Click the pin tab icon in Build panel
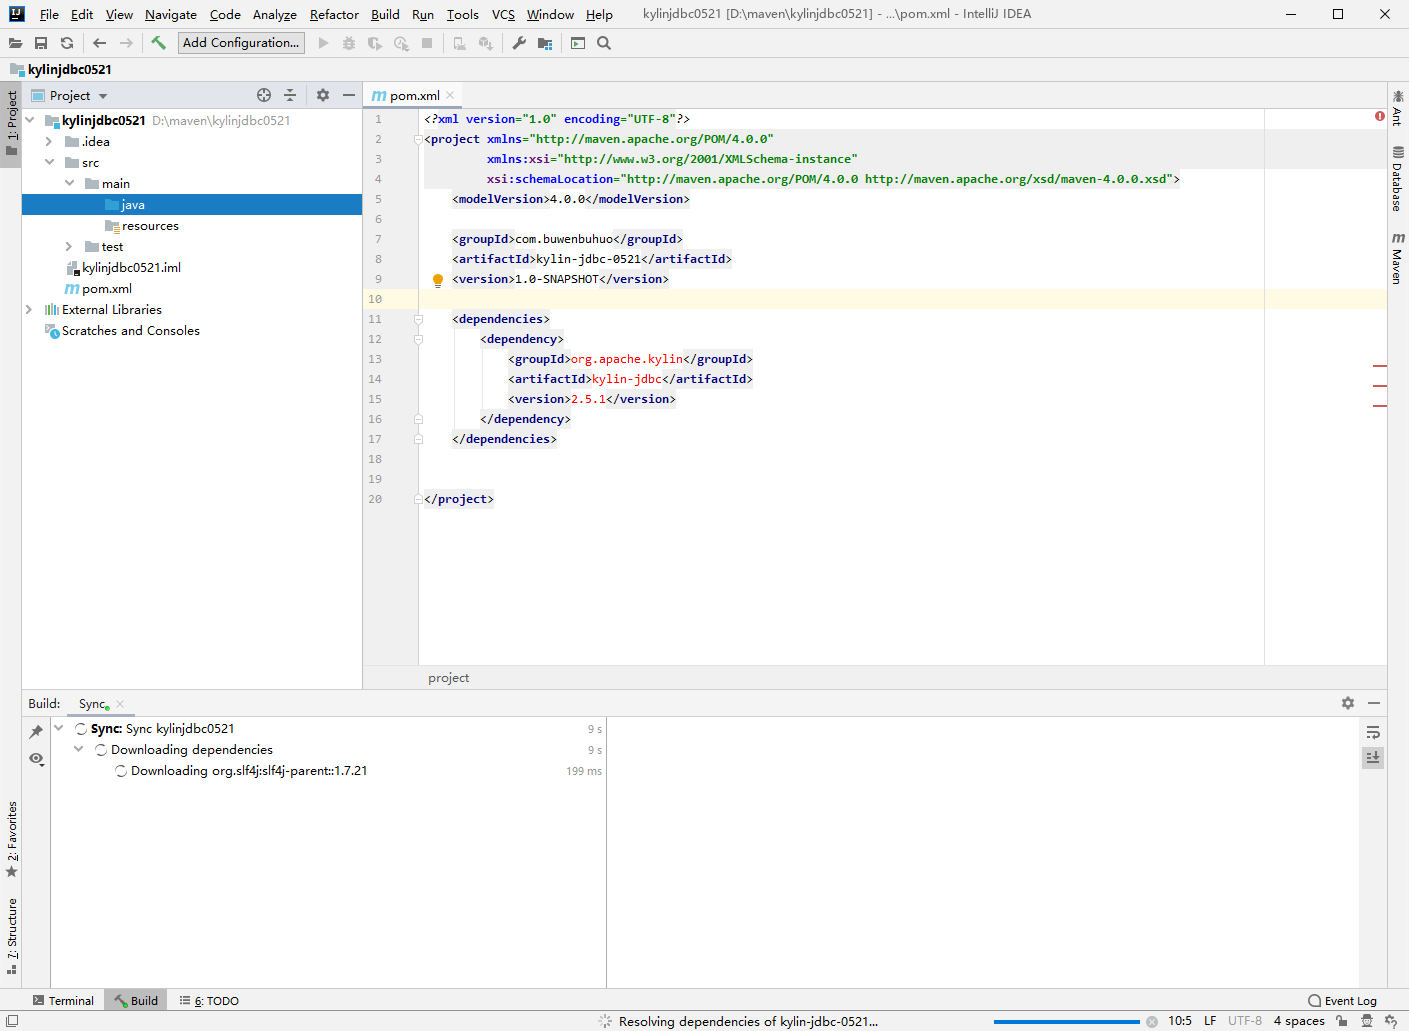1409x1031 pixels. click(x=36, y=732)
